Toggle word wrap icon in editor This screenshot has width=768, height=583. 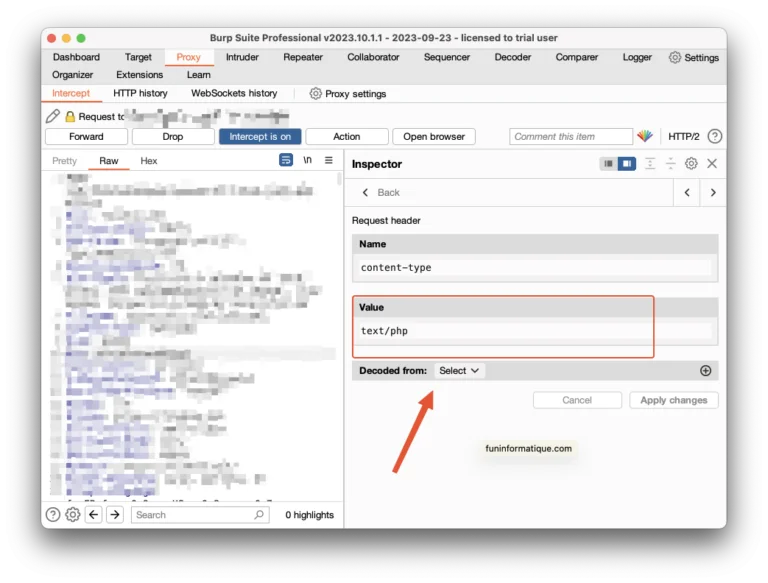point(286,160)
